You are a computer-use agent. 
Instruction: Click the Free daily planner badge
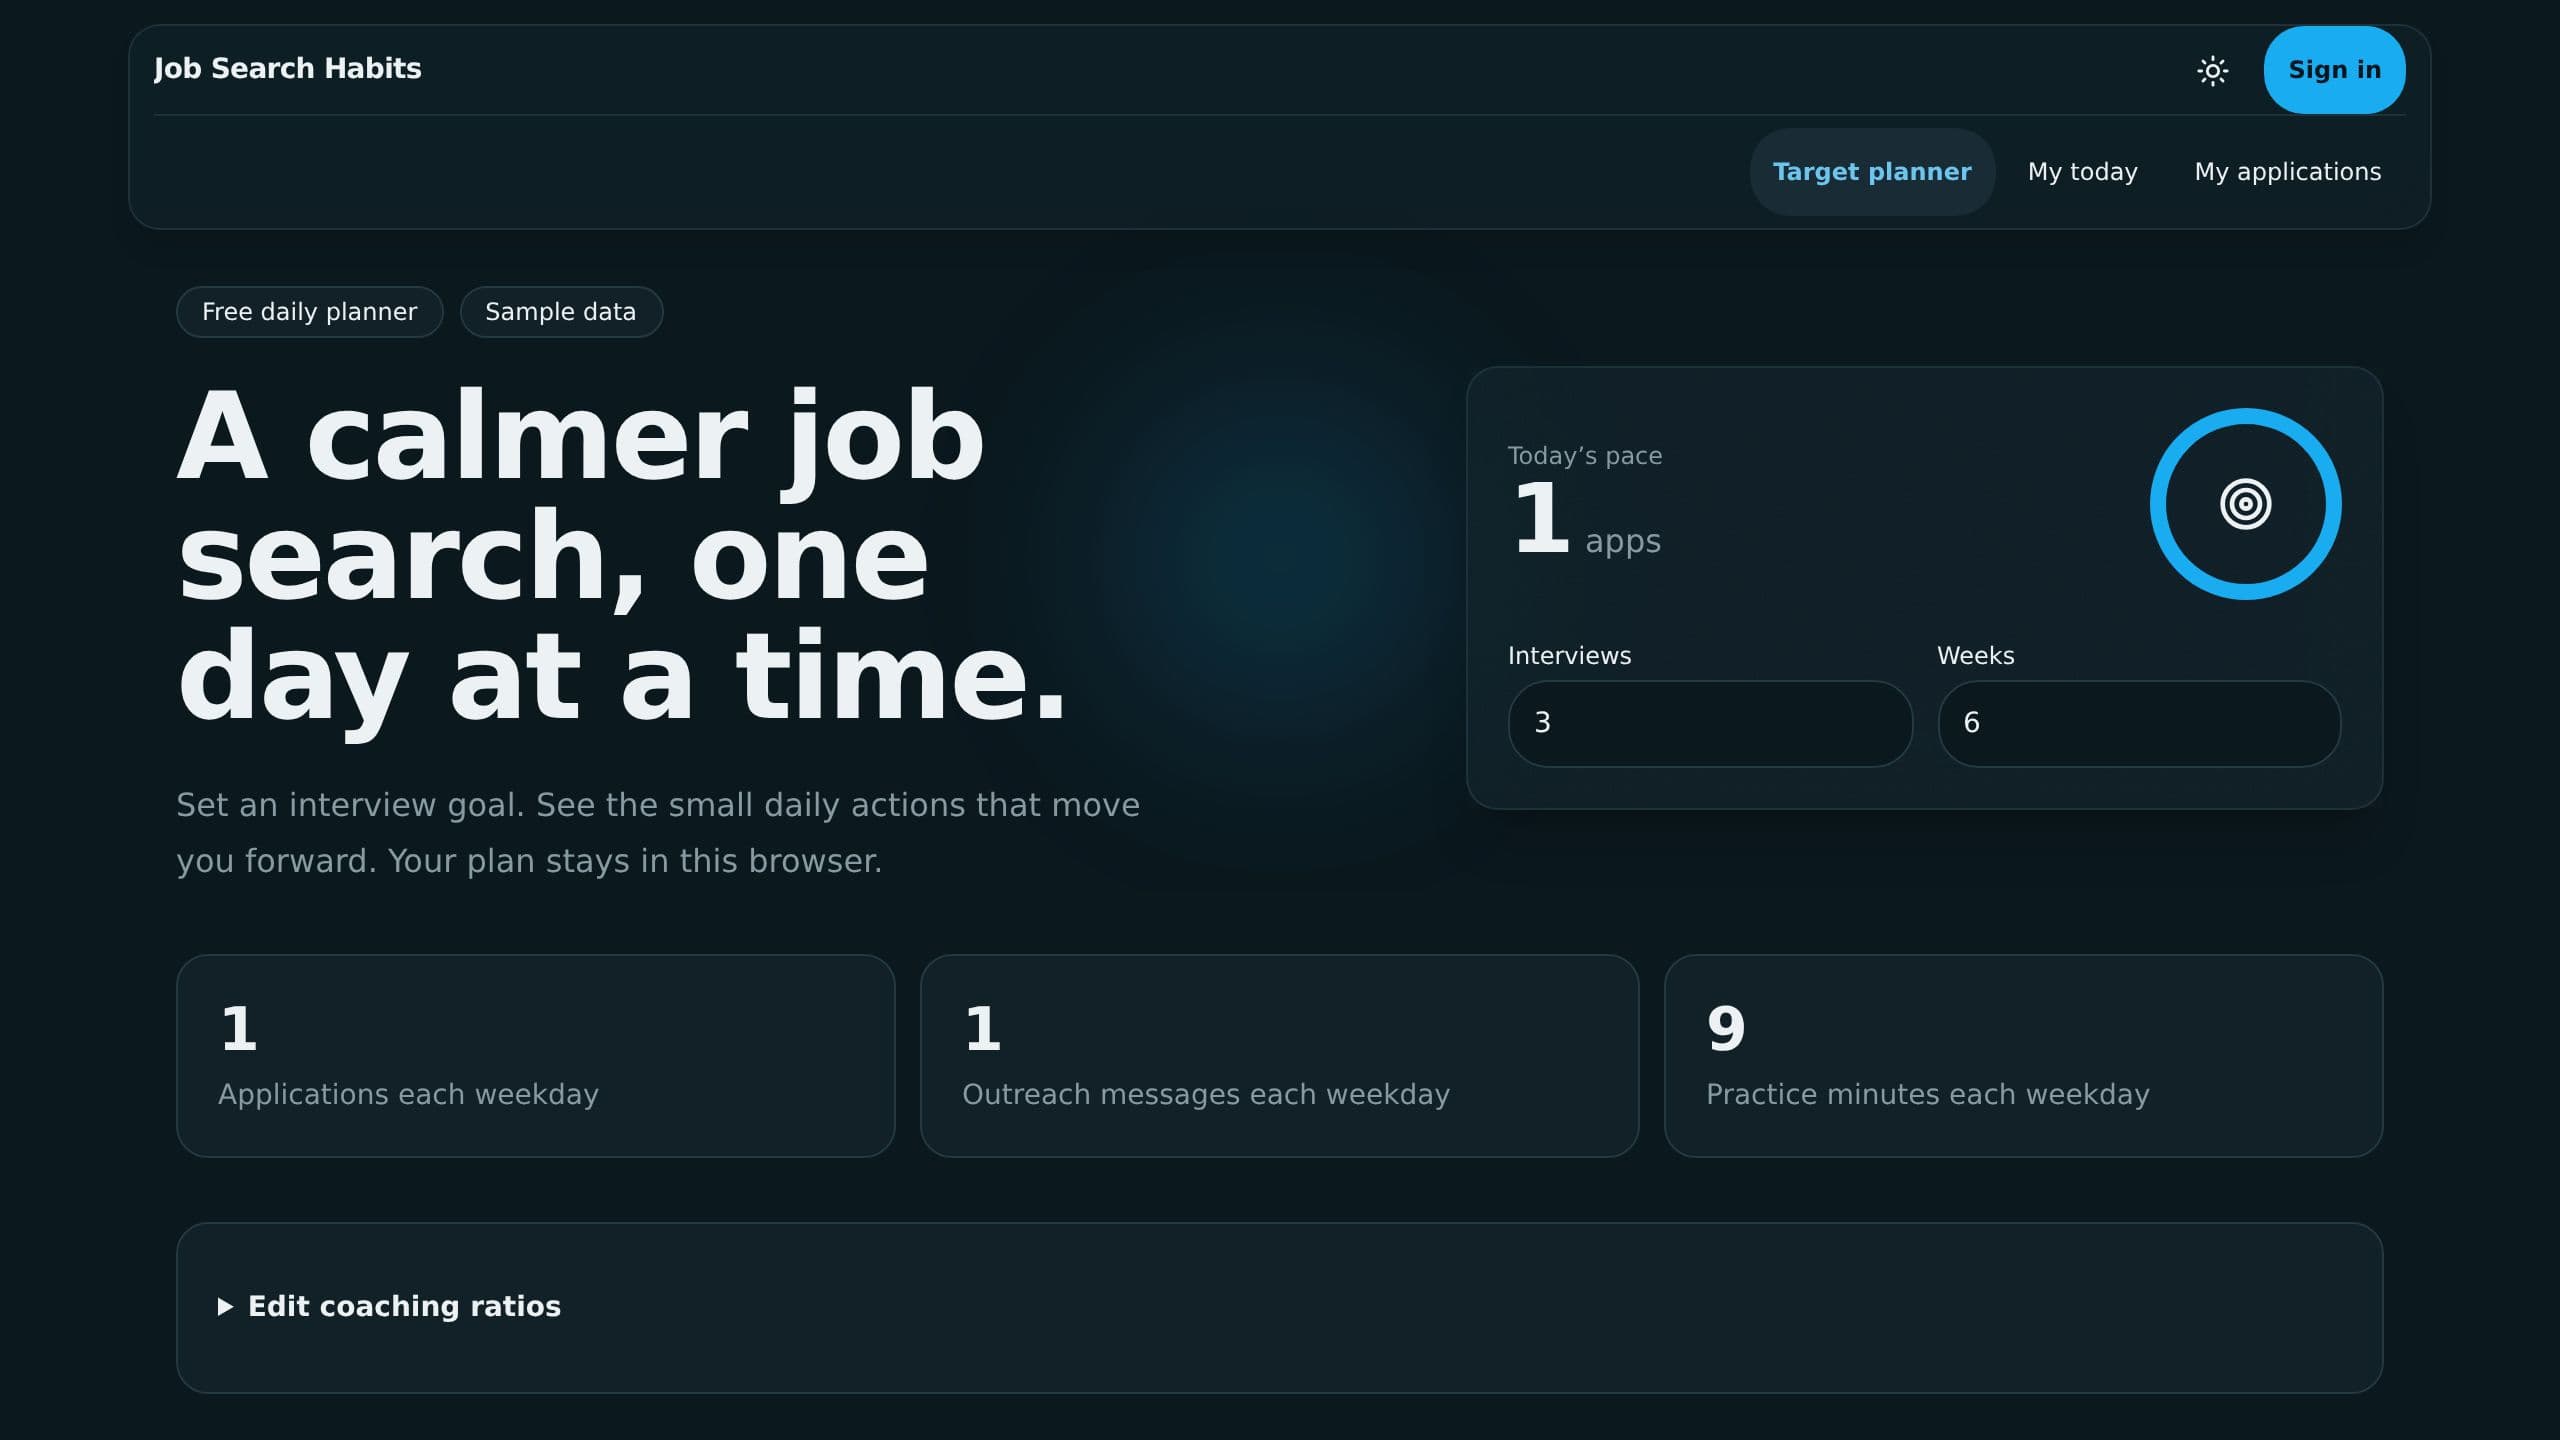pos(309,312)
